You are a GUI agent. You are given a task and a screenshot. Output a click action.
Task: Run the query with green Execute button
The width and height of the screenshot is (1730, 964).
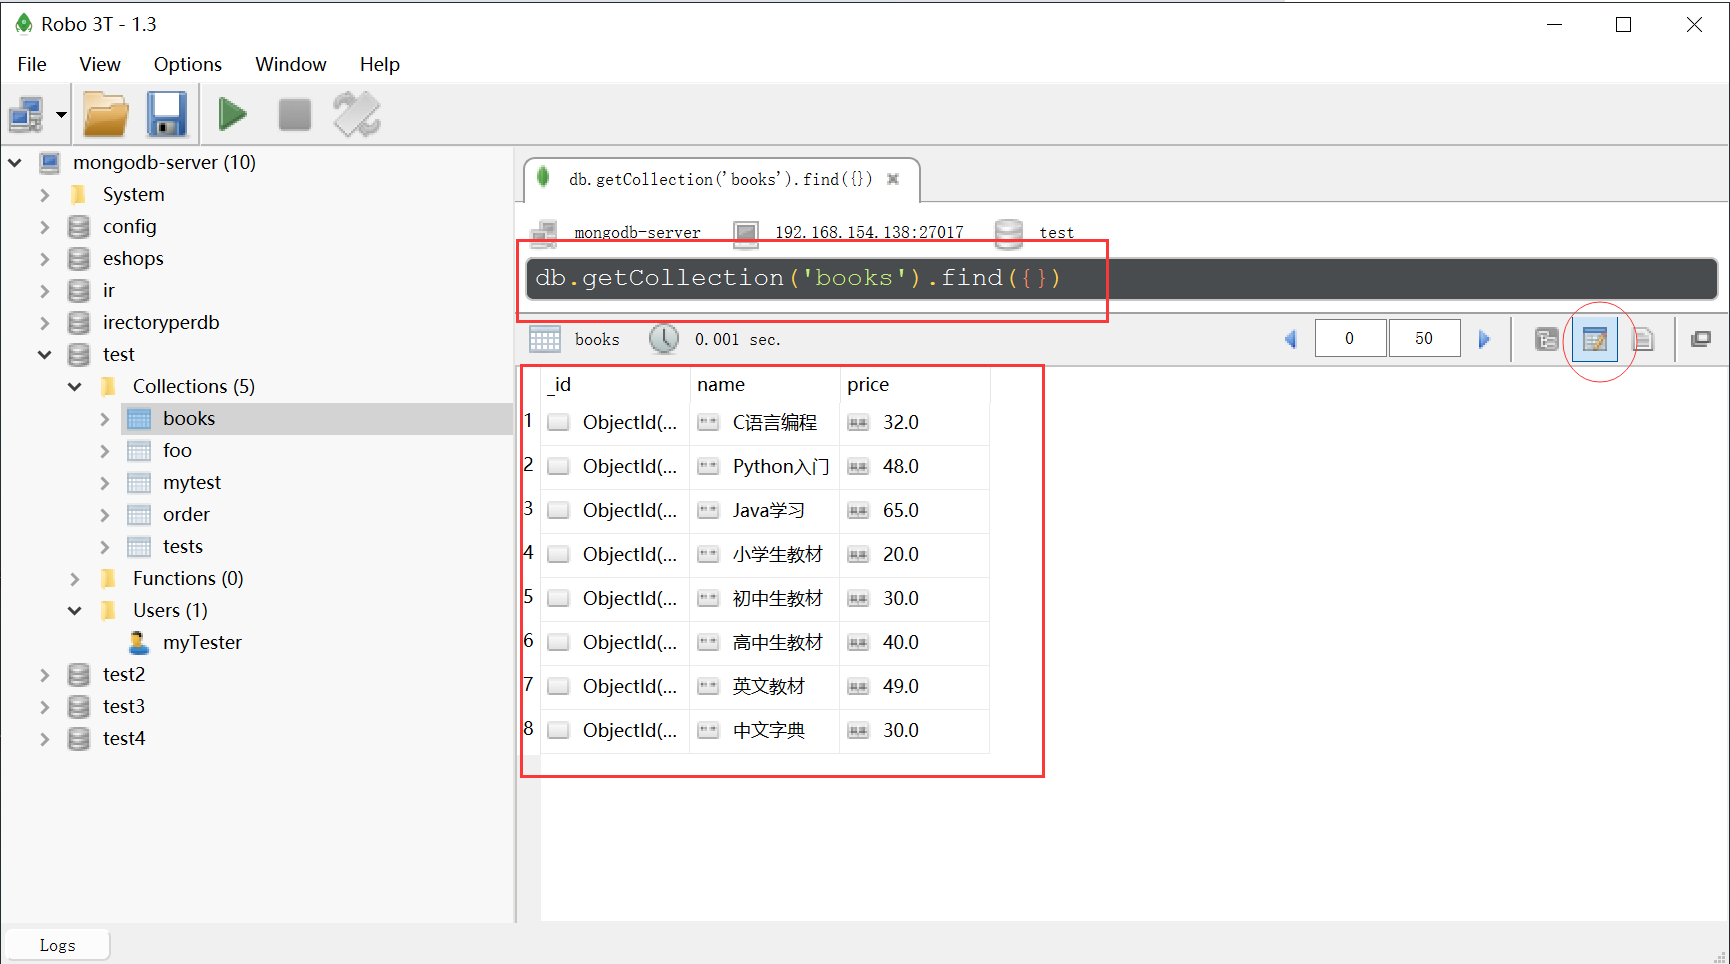(x=233, y=114)
